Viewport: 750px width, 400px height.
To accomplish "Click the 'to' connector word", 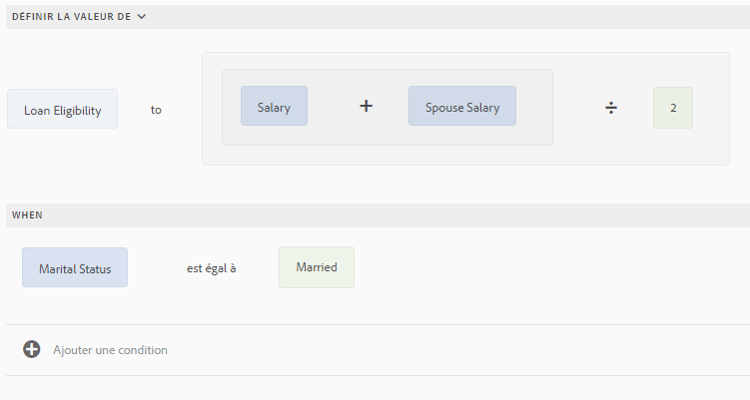I will 156,110.
